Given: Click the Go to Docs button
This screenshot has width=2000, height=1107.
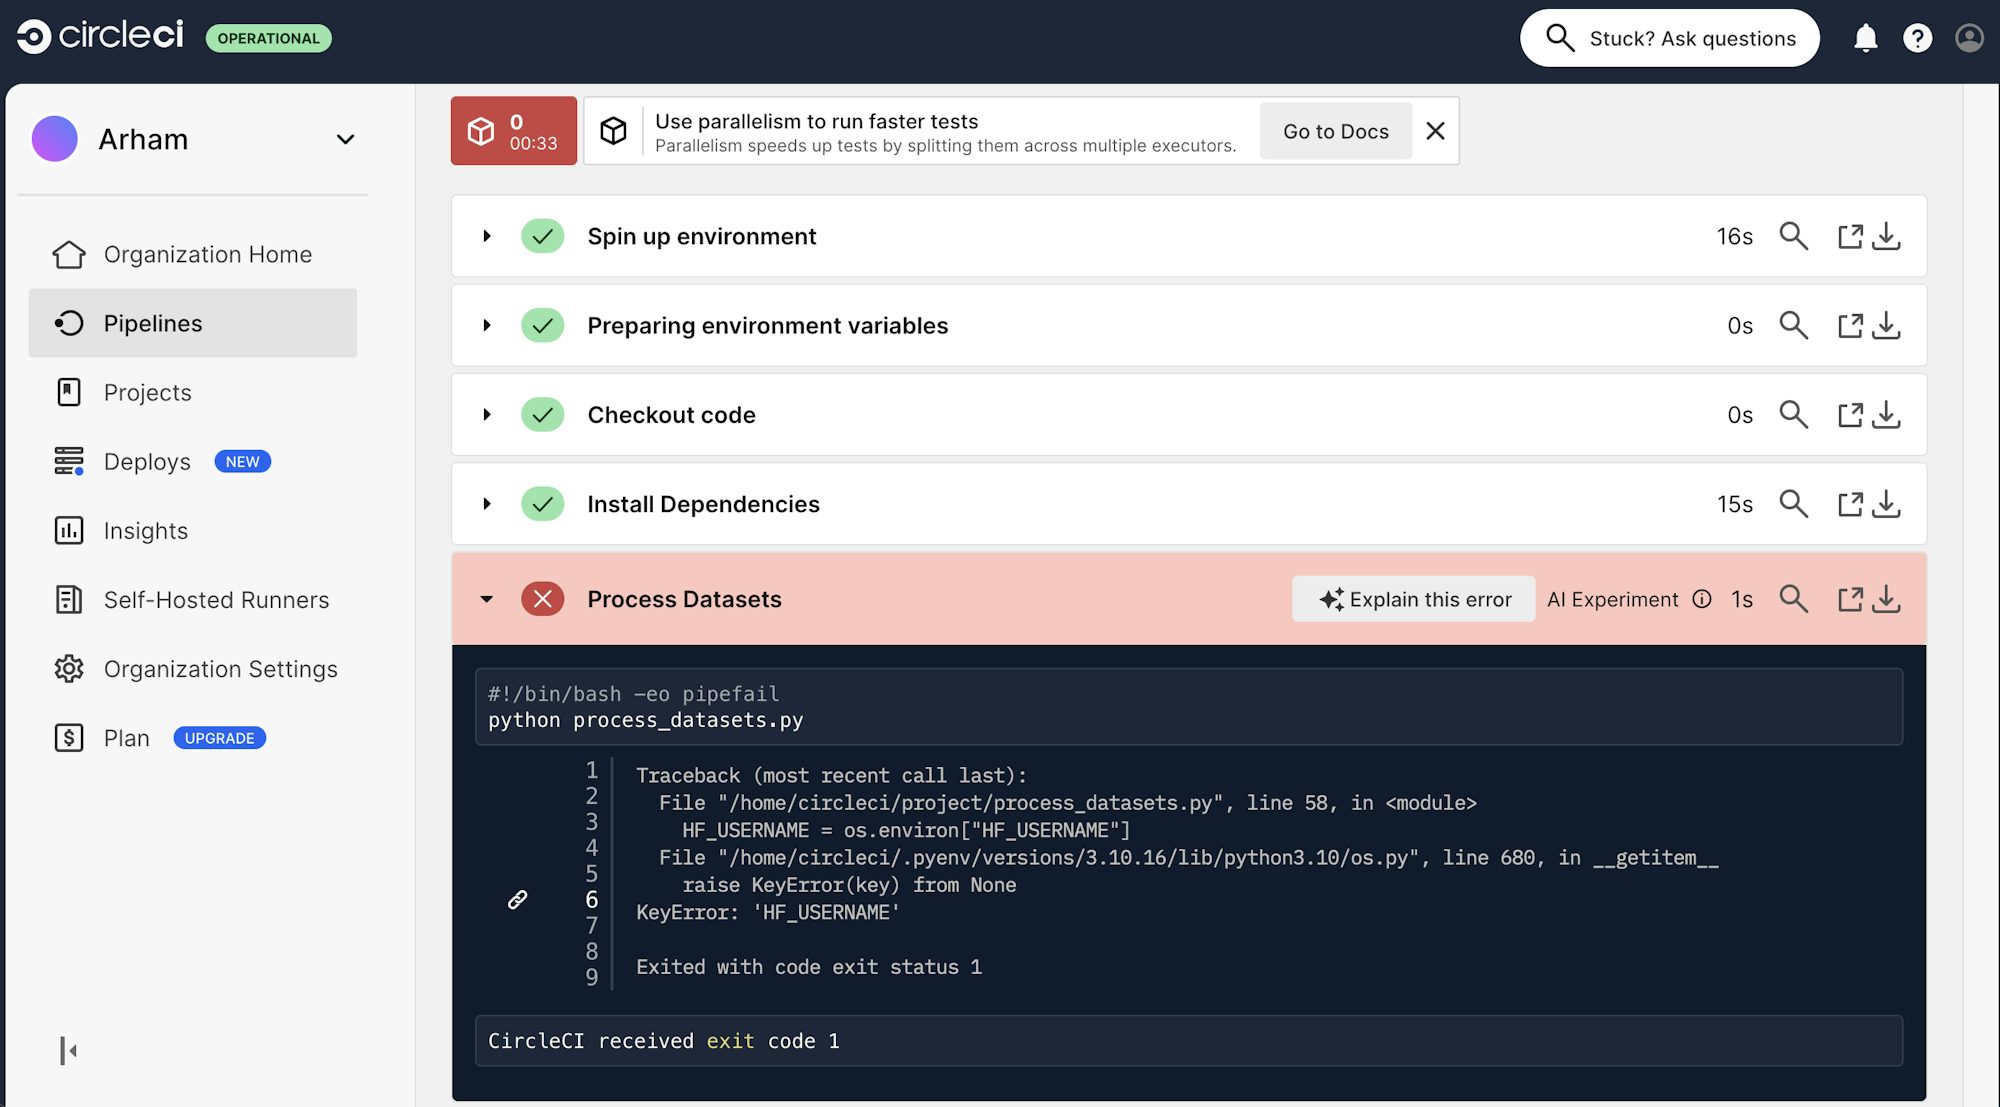Looking at the screenshot, I should (1335, 131).
